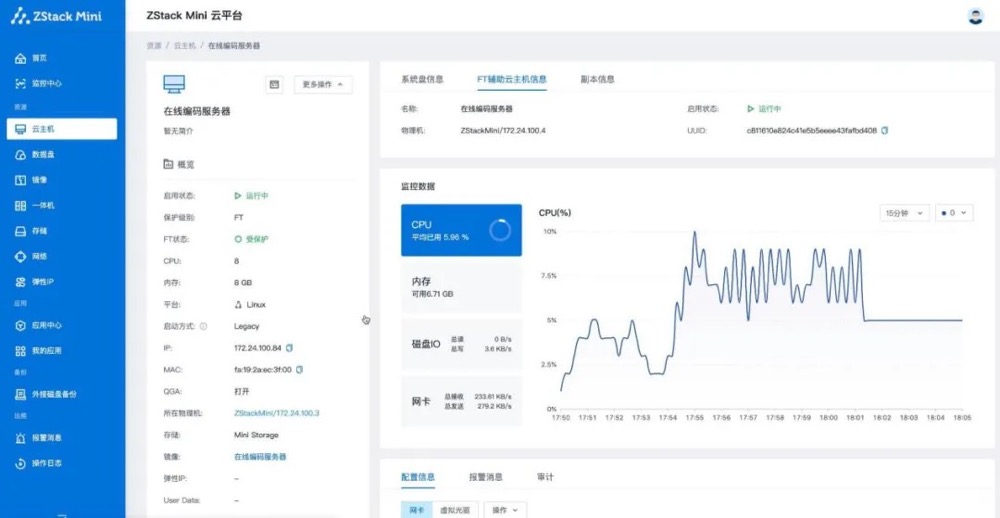Screen dimensions: 1000x518
Task: Select the 网卡 sub-tab
Action: [416, 510]
